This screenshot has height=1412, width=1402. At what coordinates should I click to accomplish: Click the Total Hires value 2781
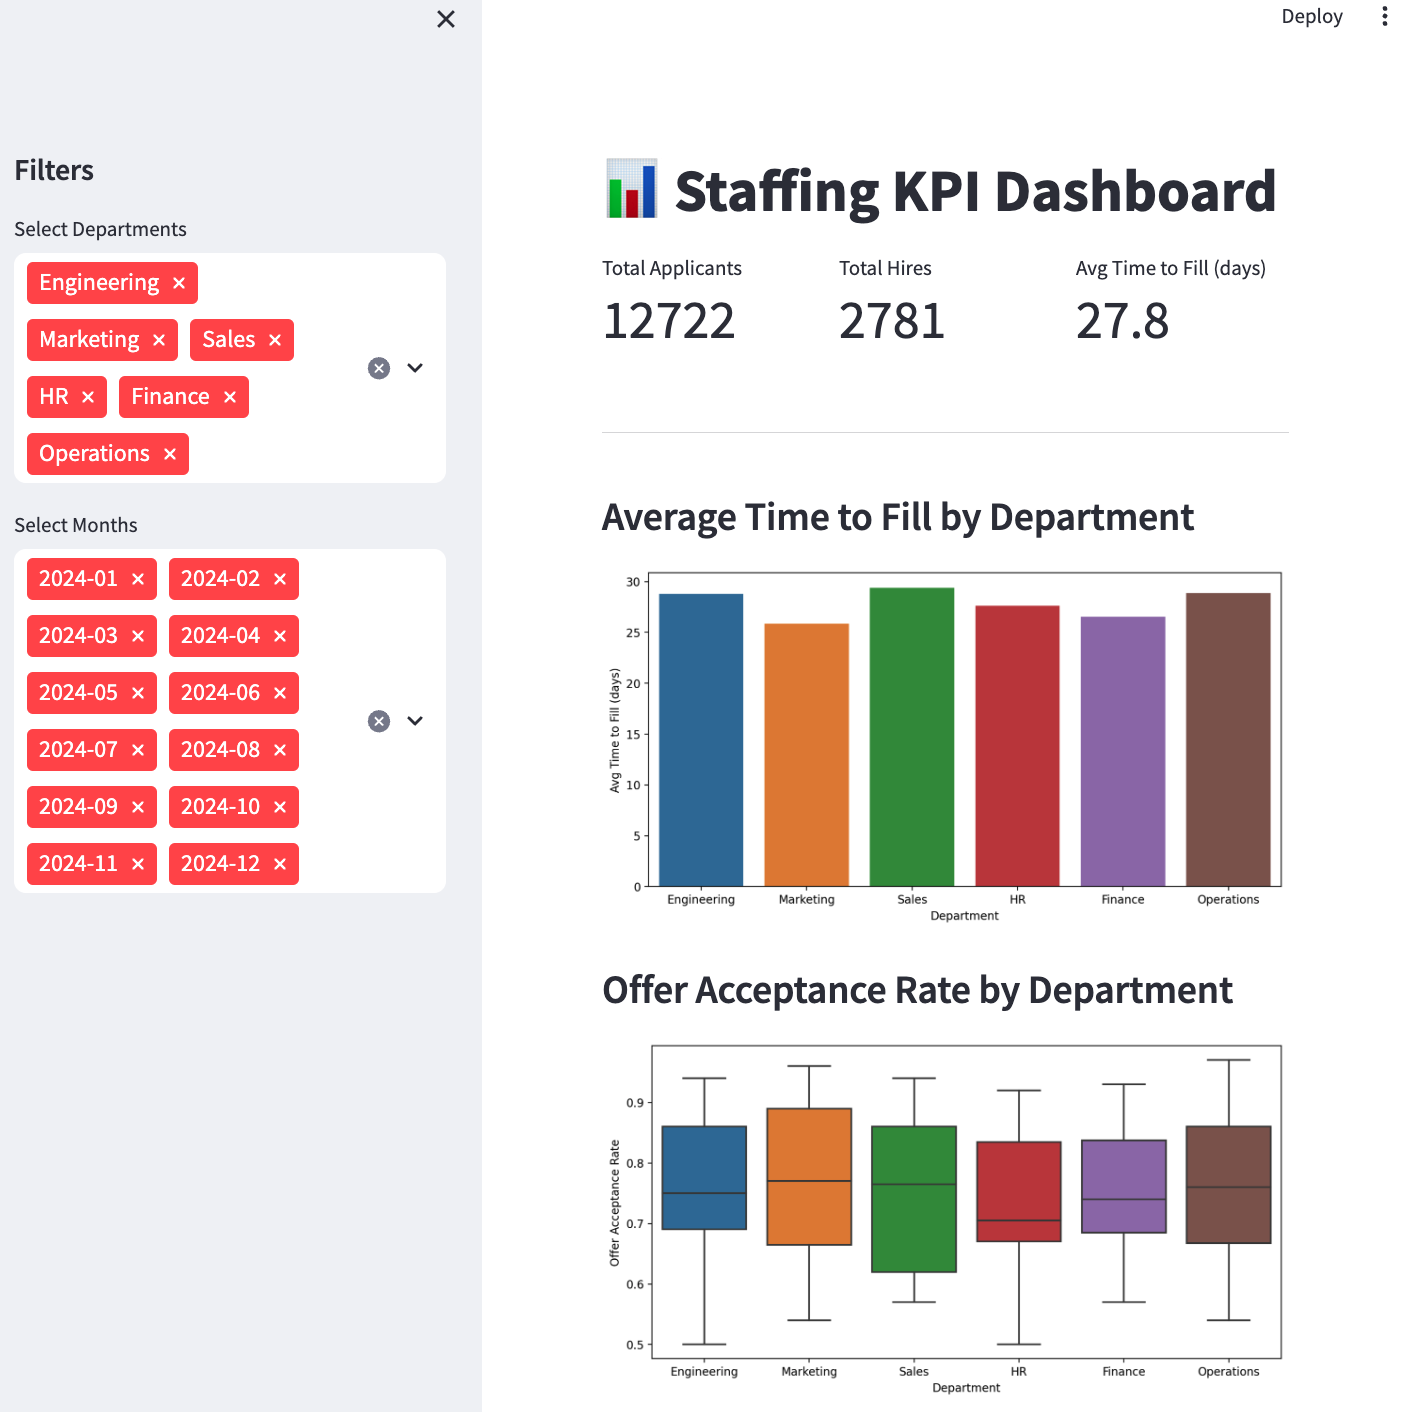[x=892, y=321]
